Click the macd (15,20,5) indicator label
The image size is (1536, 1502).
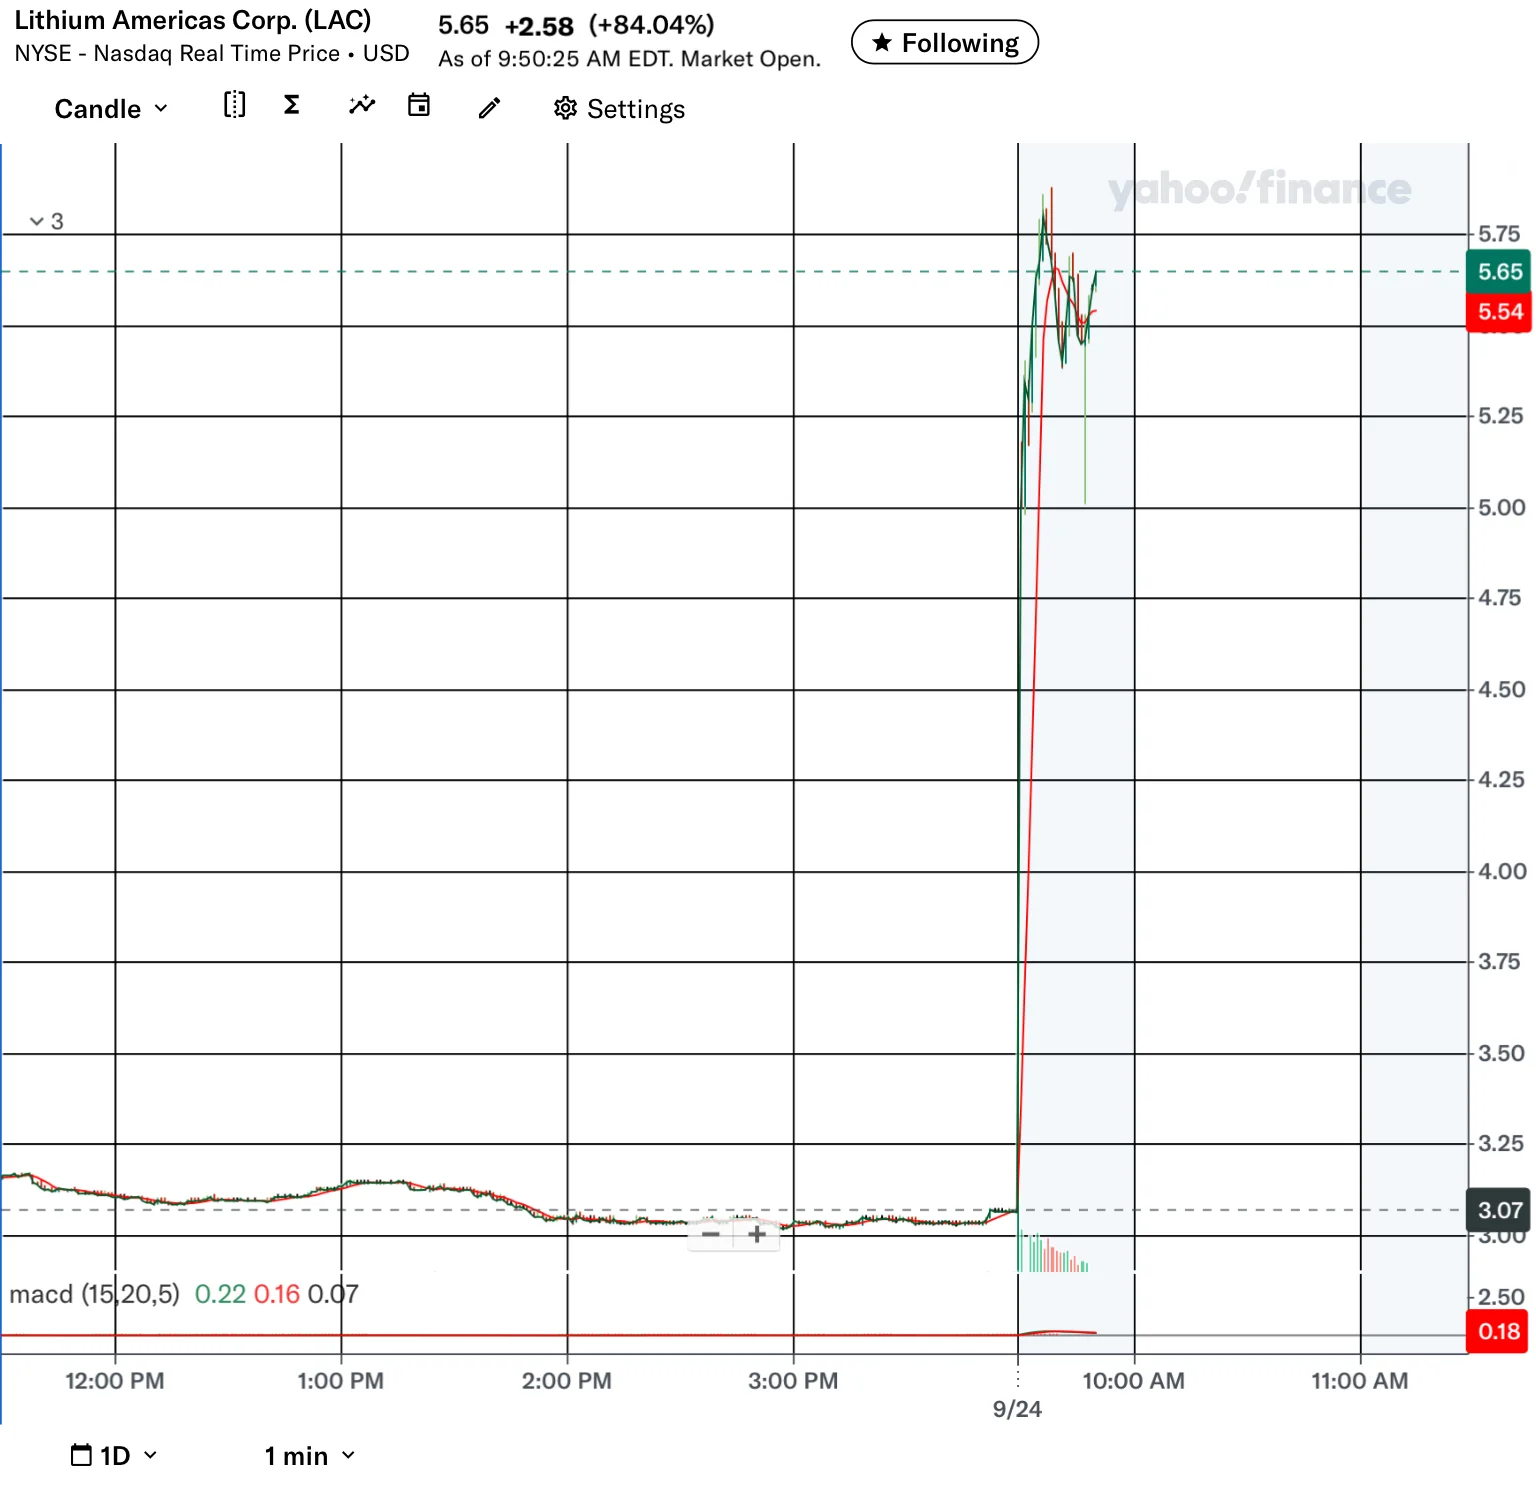coord(94,1294)
